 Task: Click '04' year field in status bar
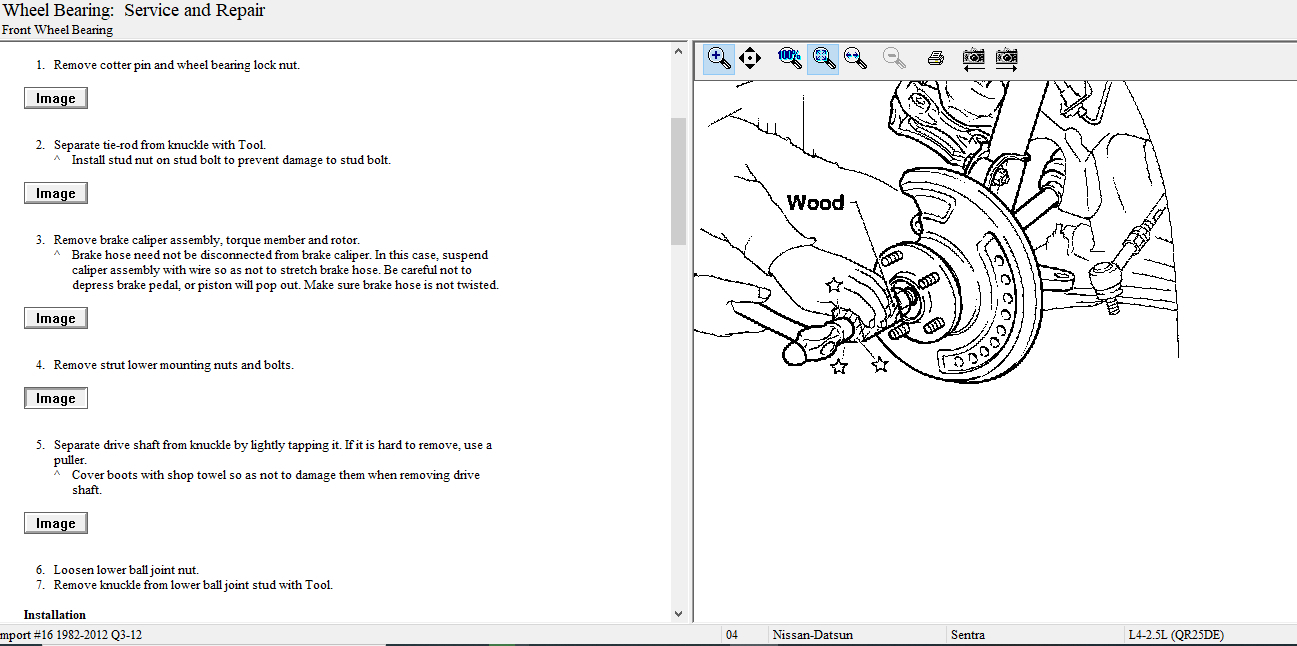pos(732,635)
